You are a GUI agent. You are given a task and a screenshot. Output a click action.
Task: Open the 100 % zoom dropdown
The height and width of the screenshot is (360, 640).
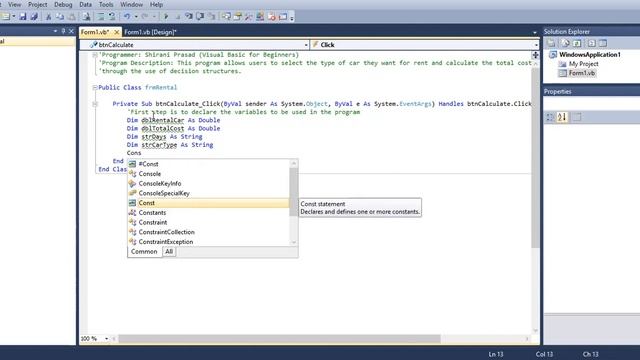pos(107,338)
